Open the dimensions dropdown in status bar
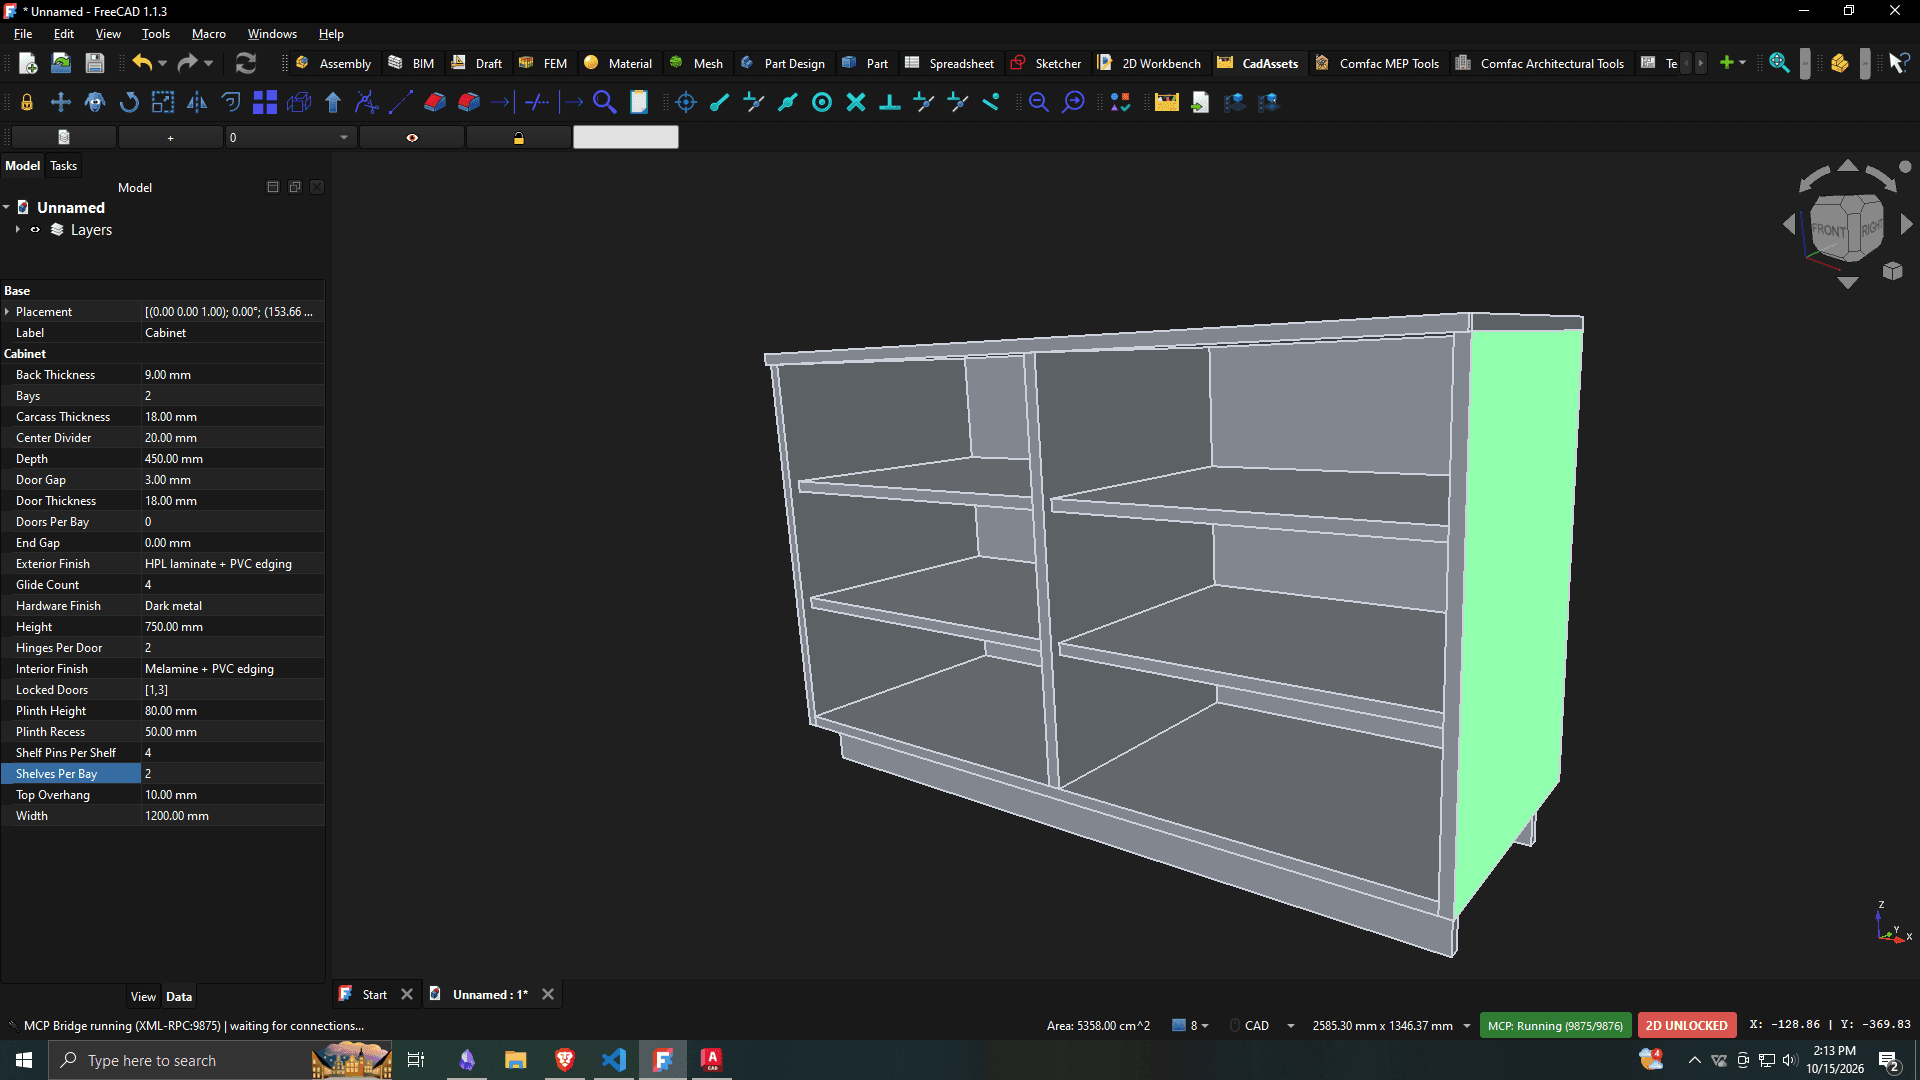 tap(1467, 1026)
